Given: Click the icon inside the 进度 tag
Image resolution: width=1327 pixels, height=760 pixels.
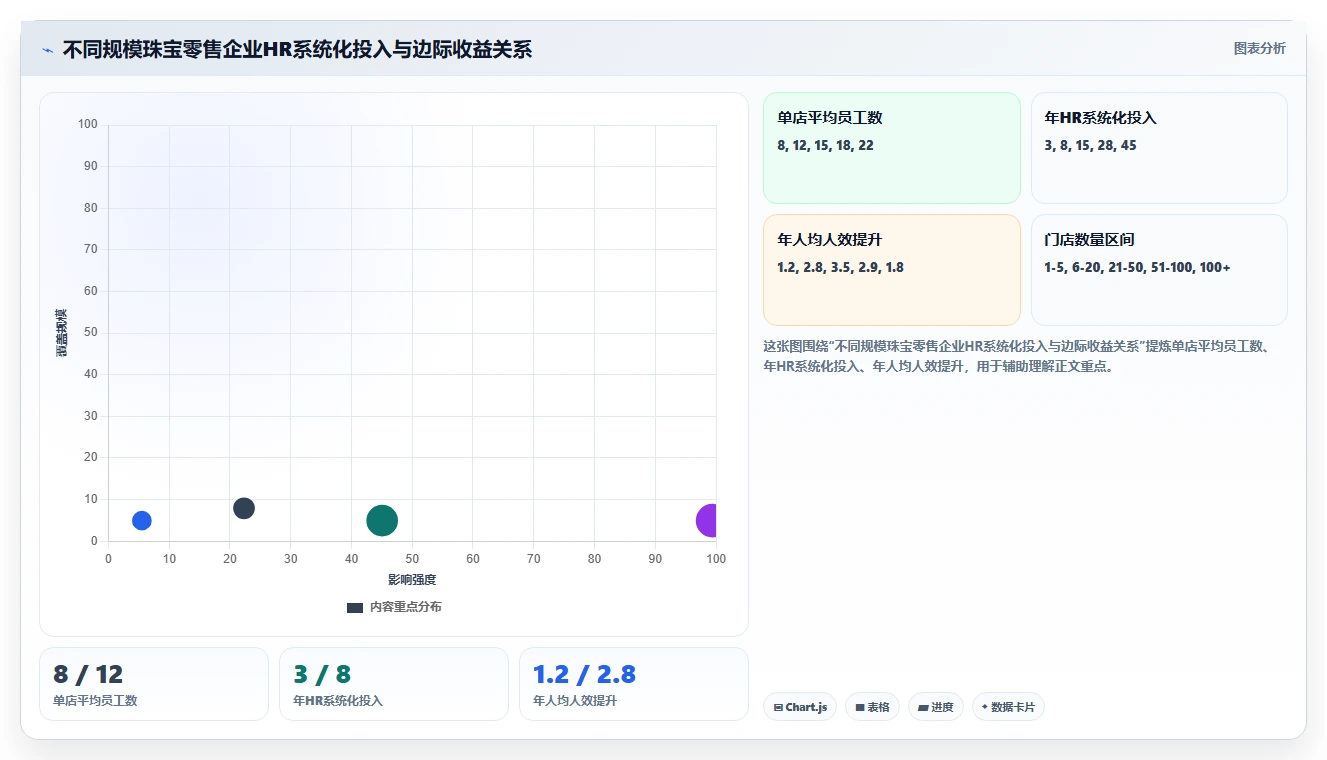Looking at the screenshot, I should tap(923, 707).
